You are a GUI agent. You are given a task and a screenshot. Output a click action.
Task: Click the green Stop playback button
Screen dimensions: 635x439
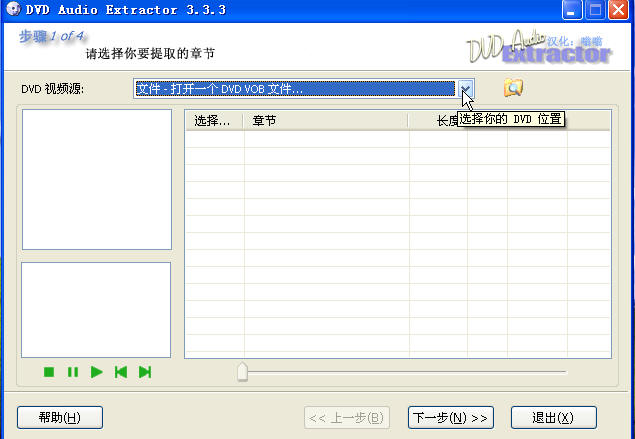pos(49,372)
